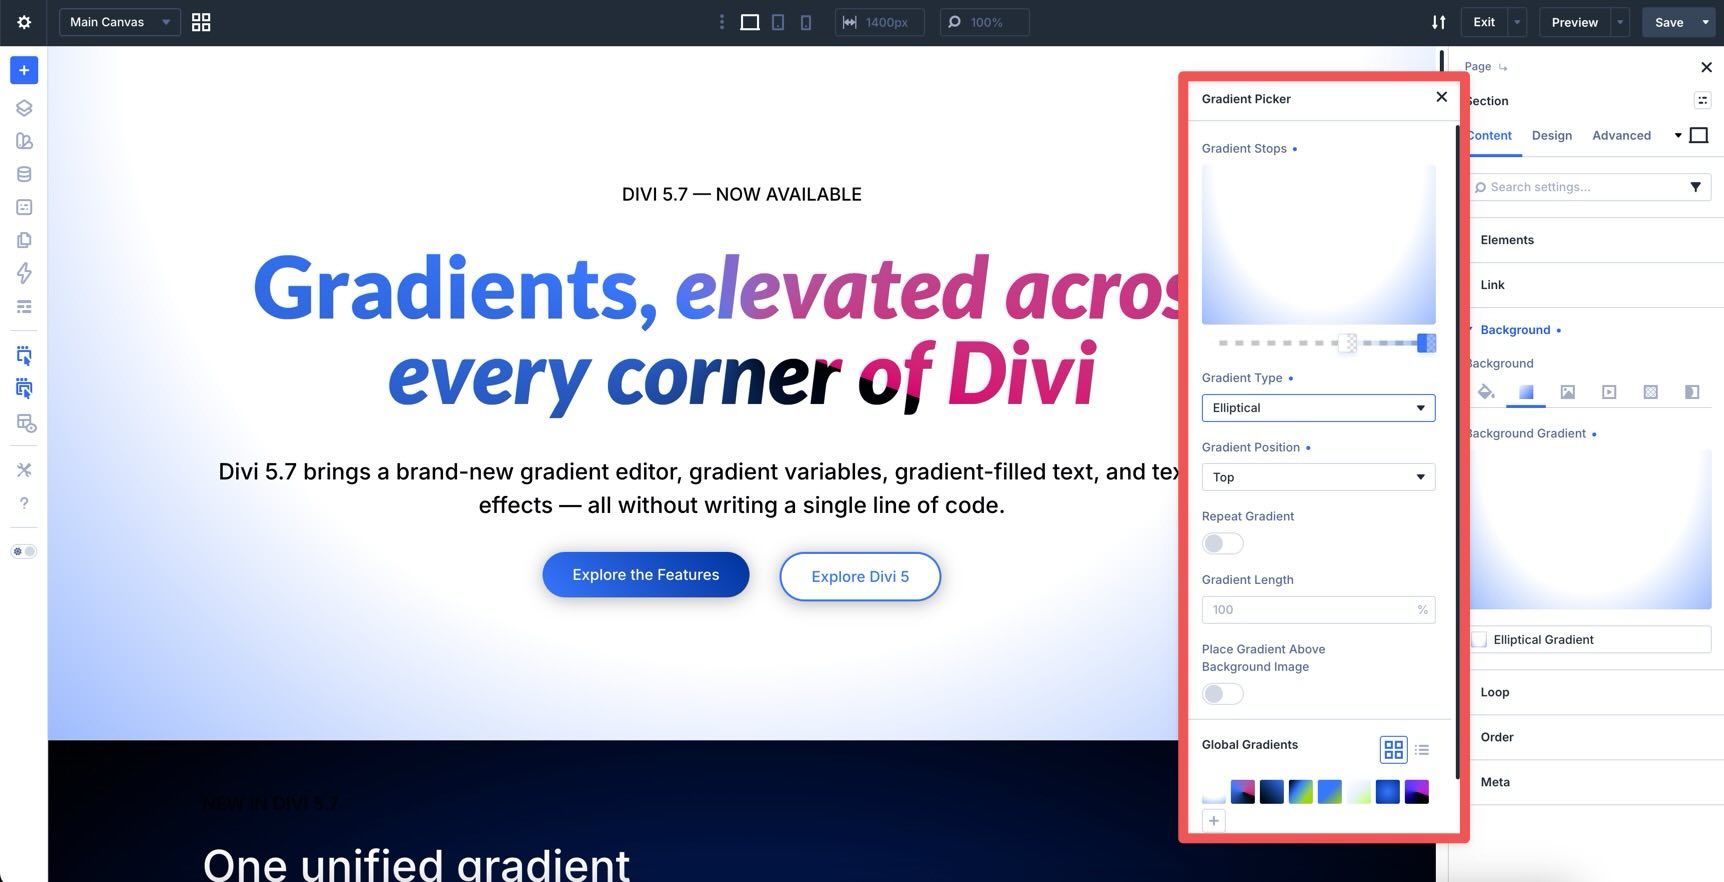
Task: Toggle Place Gradient Above Background Image
Action: point(1222,693)
